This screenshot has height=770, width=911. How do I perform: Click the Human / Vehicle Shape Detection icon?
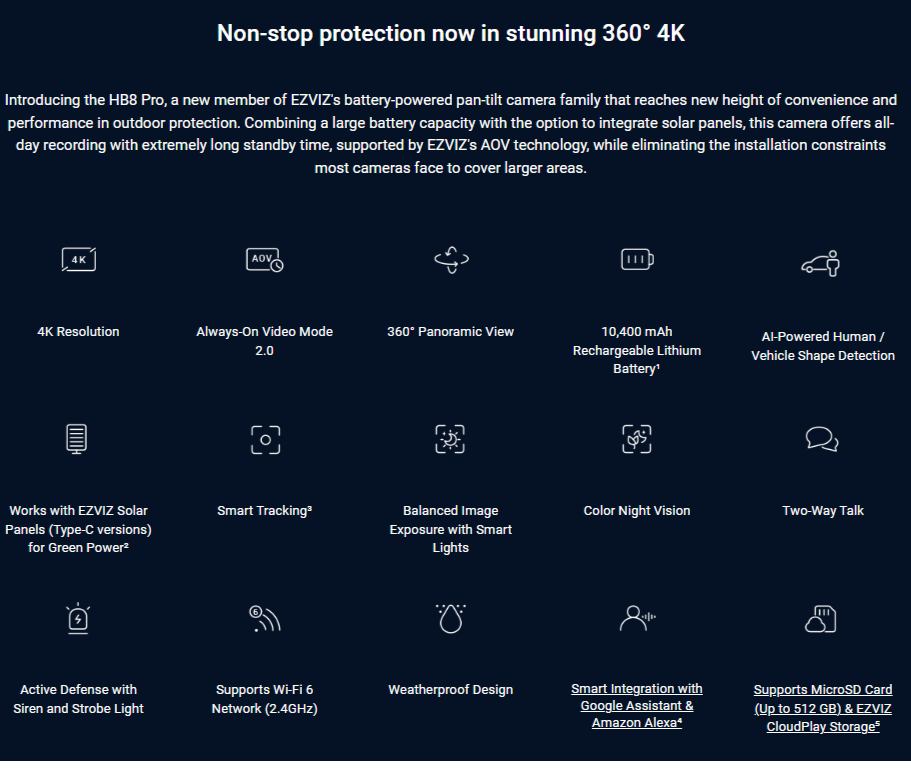point(822,263)
